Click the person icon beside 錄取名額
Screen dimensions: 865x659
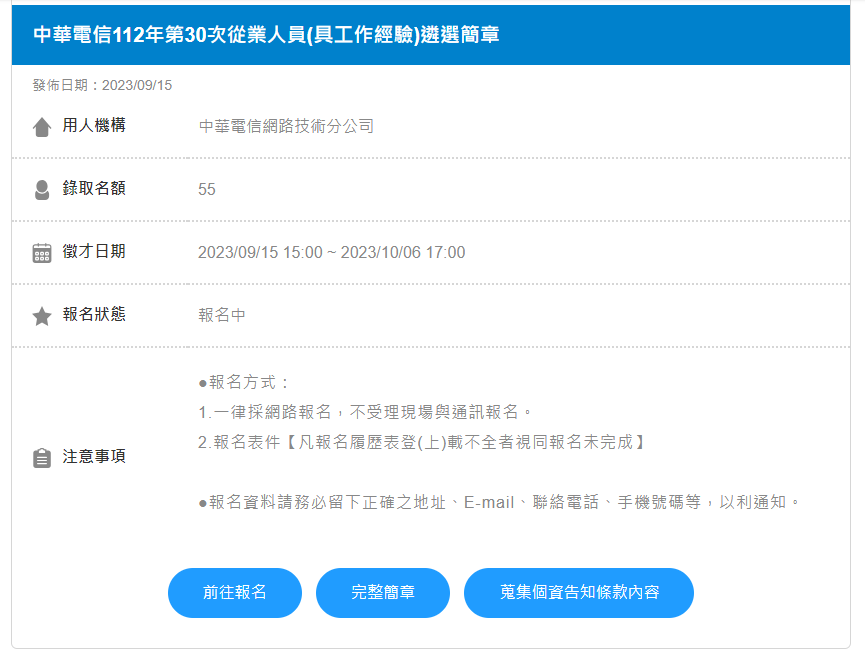coord(42,190)
